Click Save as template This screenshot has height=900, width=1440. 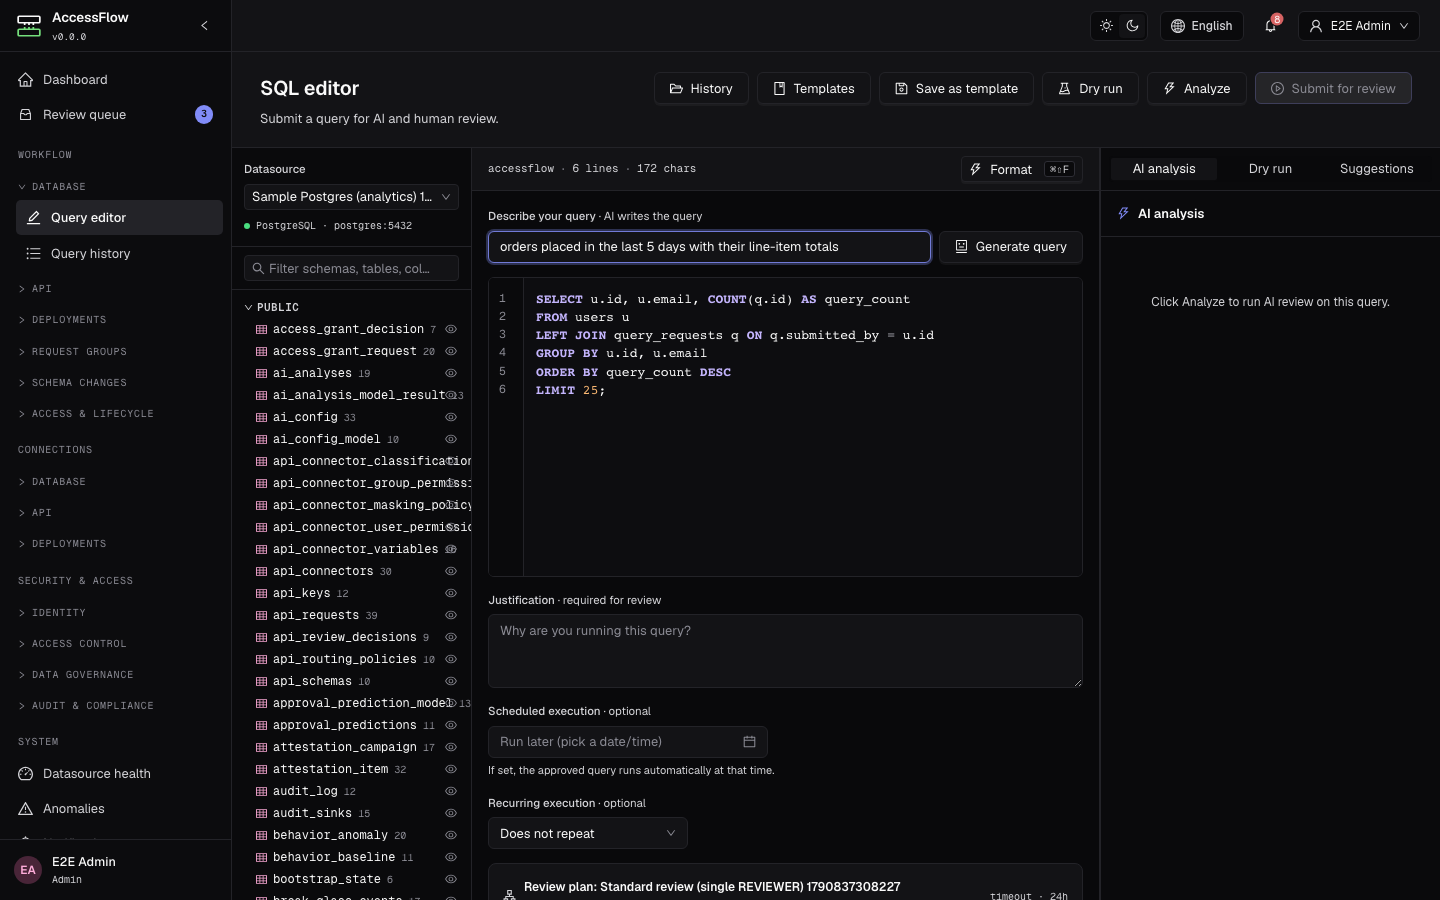[956, 88]
